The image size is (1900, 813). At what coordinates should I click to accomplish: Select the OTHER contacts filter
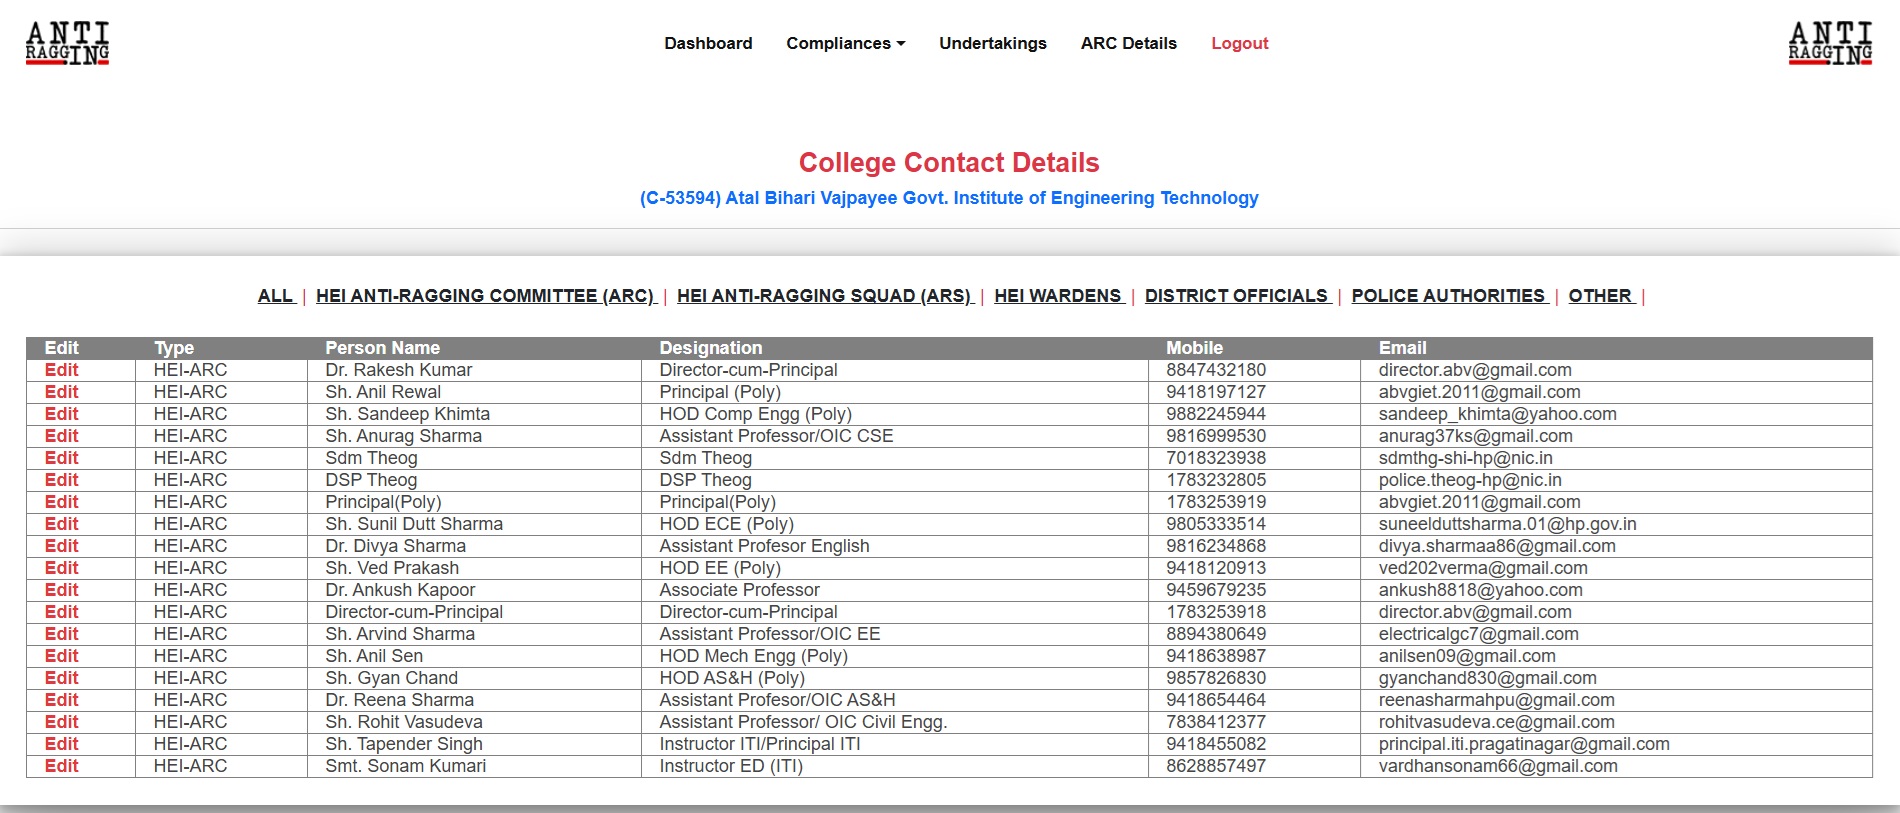pos(1600,296)
